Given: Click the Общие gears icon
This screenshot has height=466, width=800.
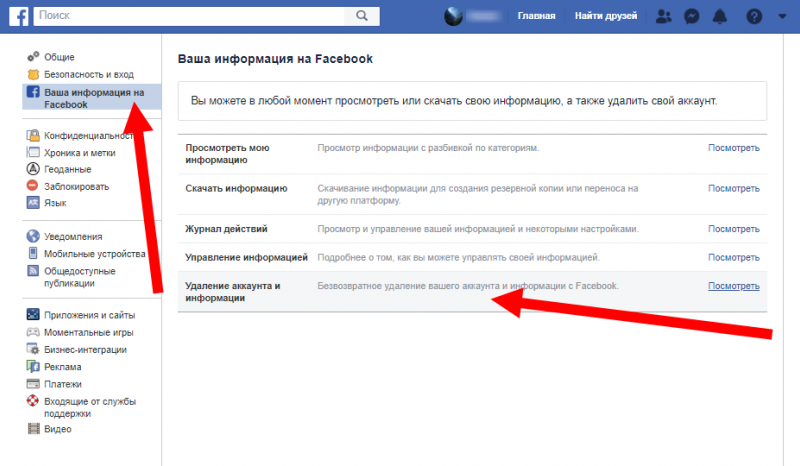Looking at the screenshot, I should pyautogui.click(x=33, y=56).
